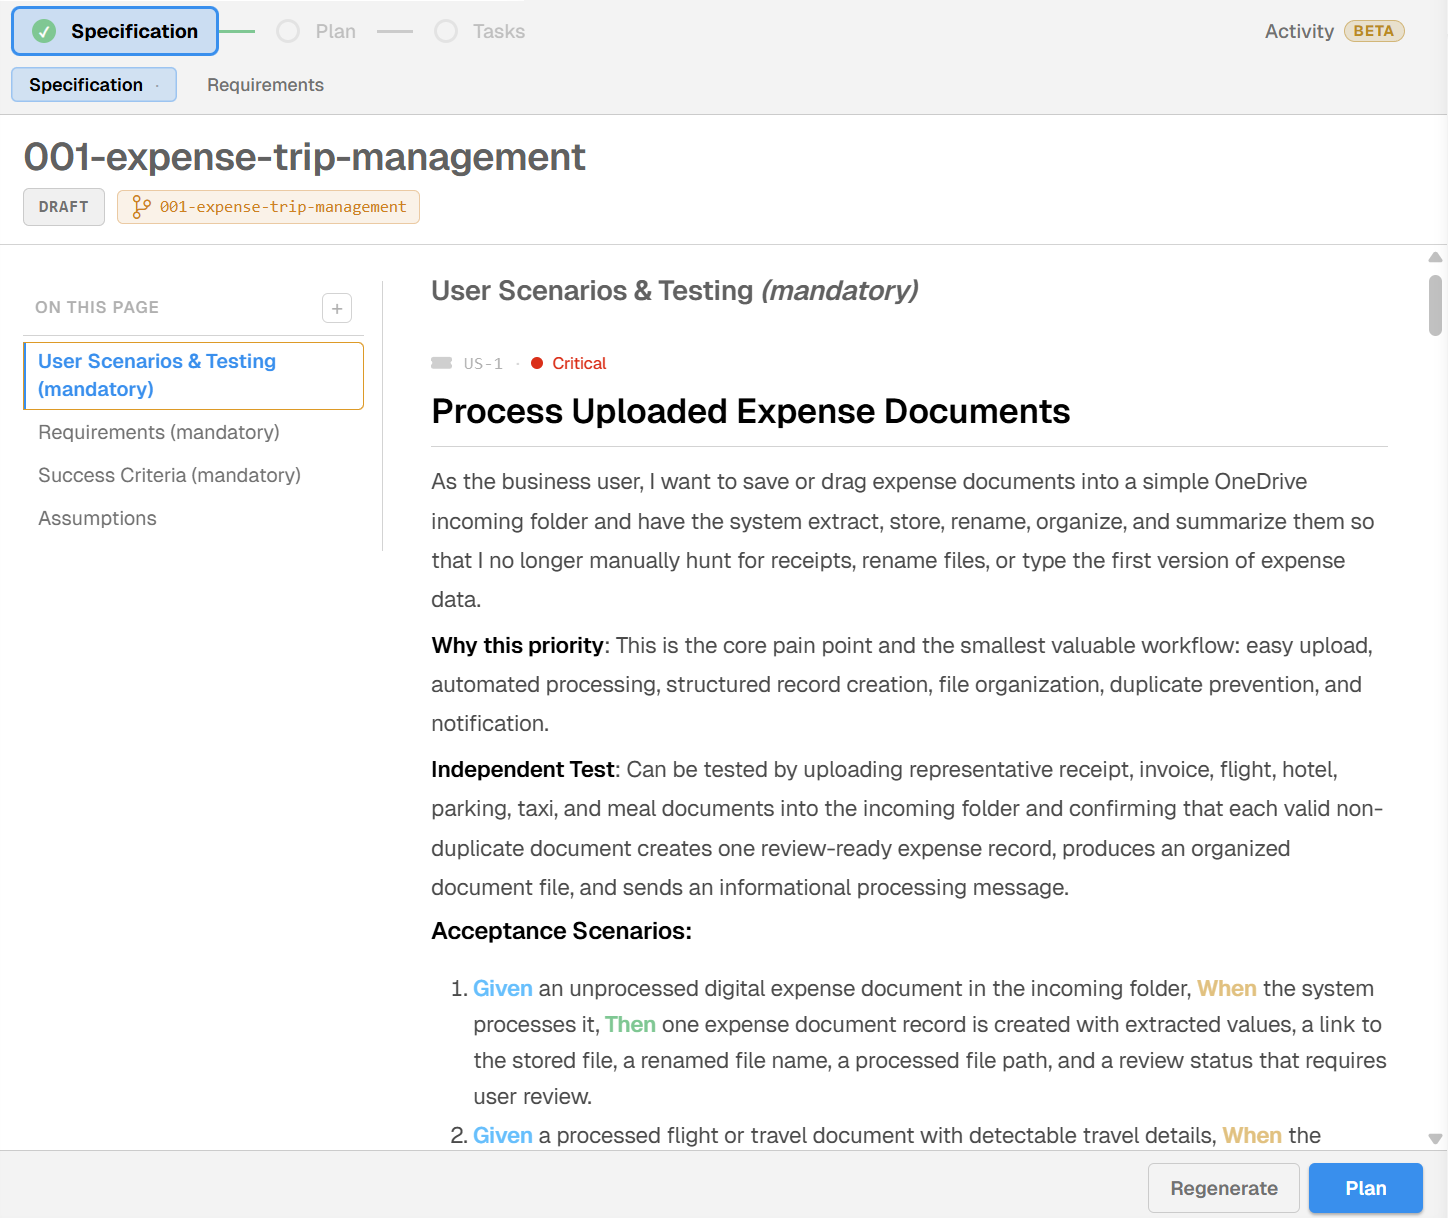
Task: Click the Independent Test label
Action: click(522, 769)
